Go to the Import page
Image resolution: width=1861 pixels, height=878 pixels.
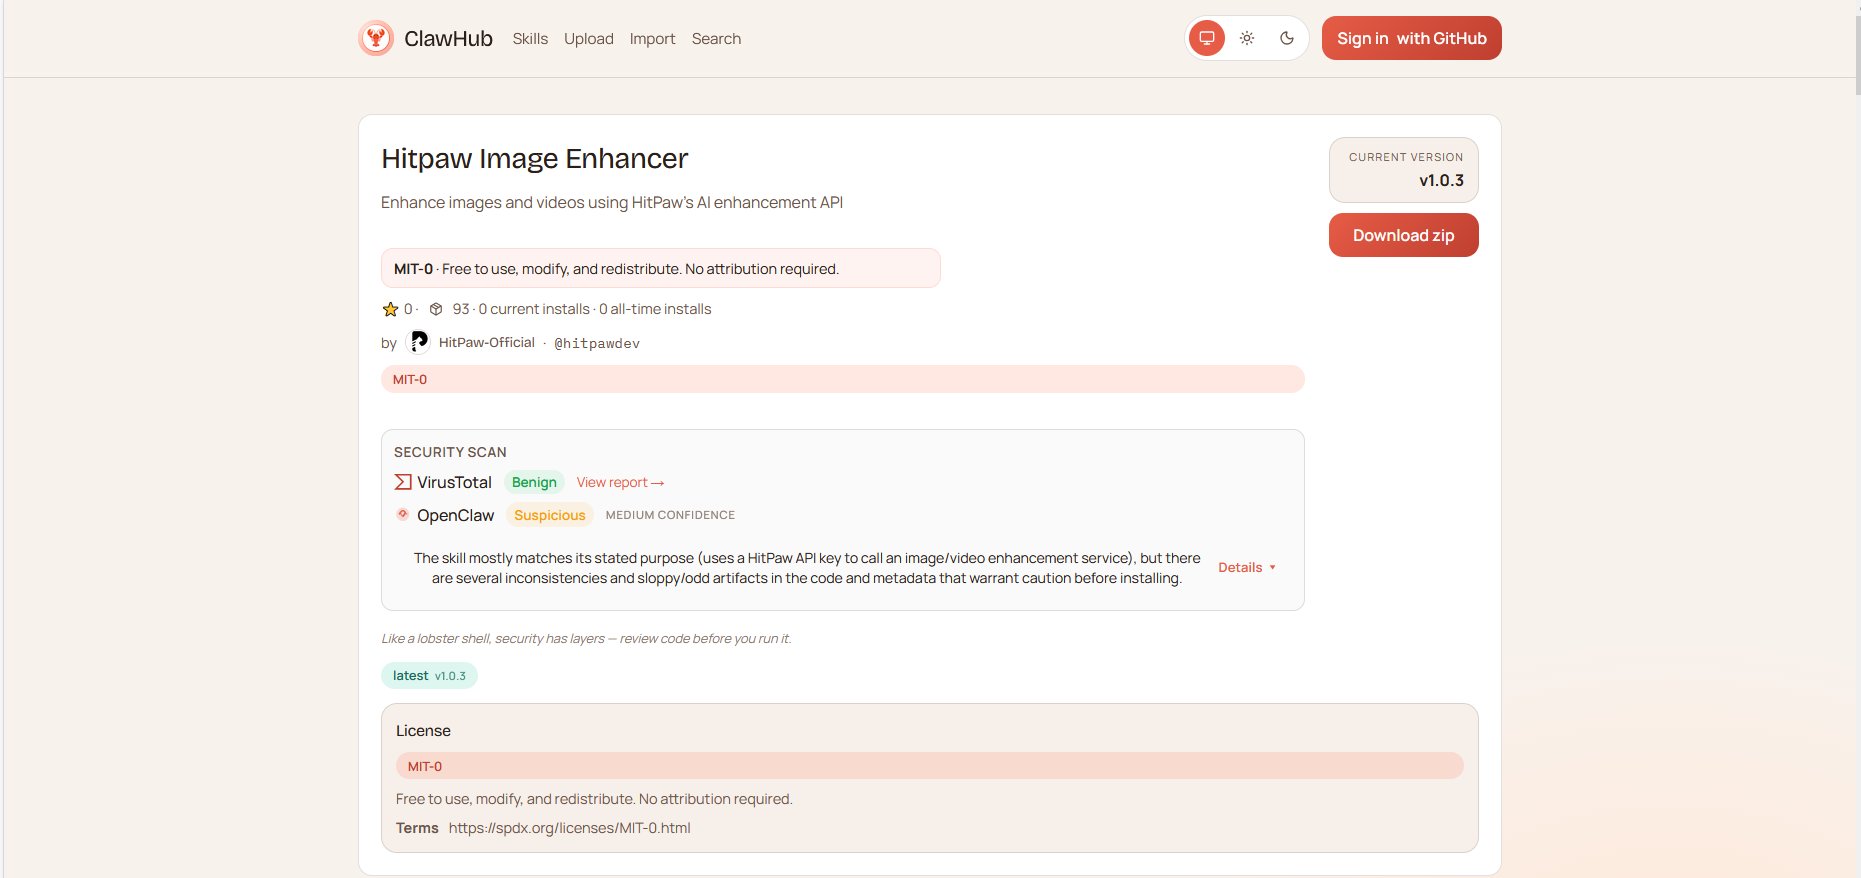(652, 39)
